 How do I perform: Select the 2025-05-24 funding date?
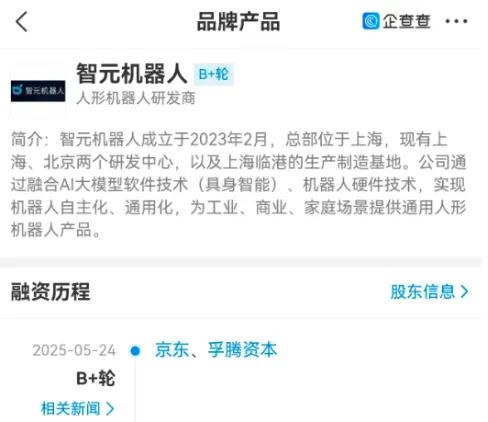coord(74,351)
